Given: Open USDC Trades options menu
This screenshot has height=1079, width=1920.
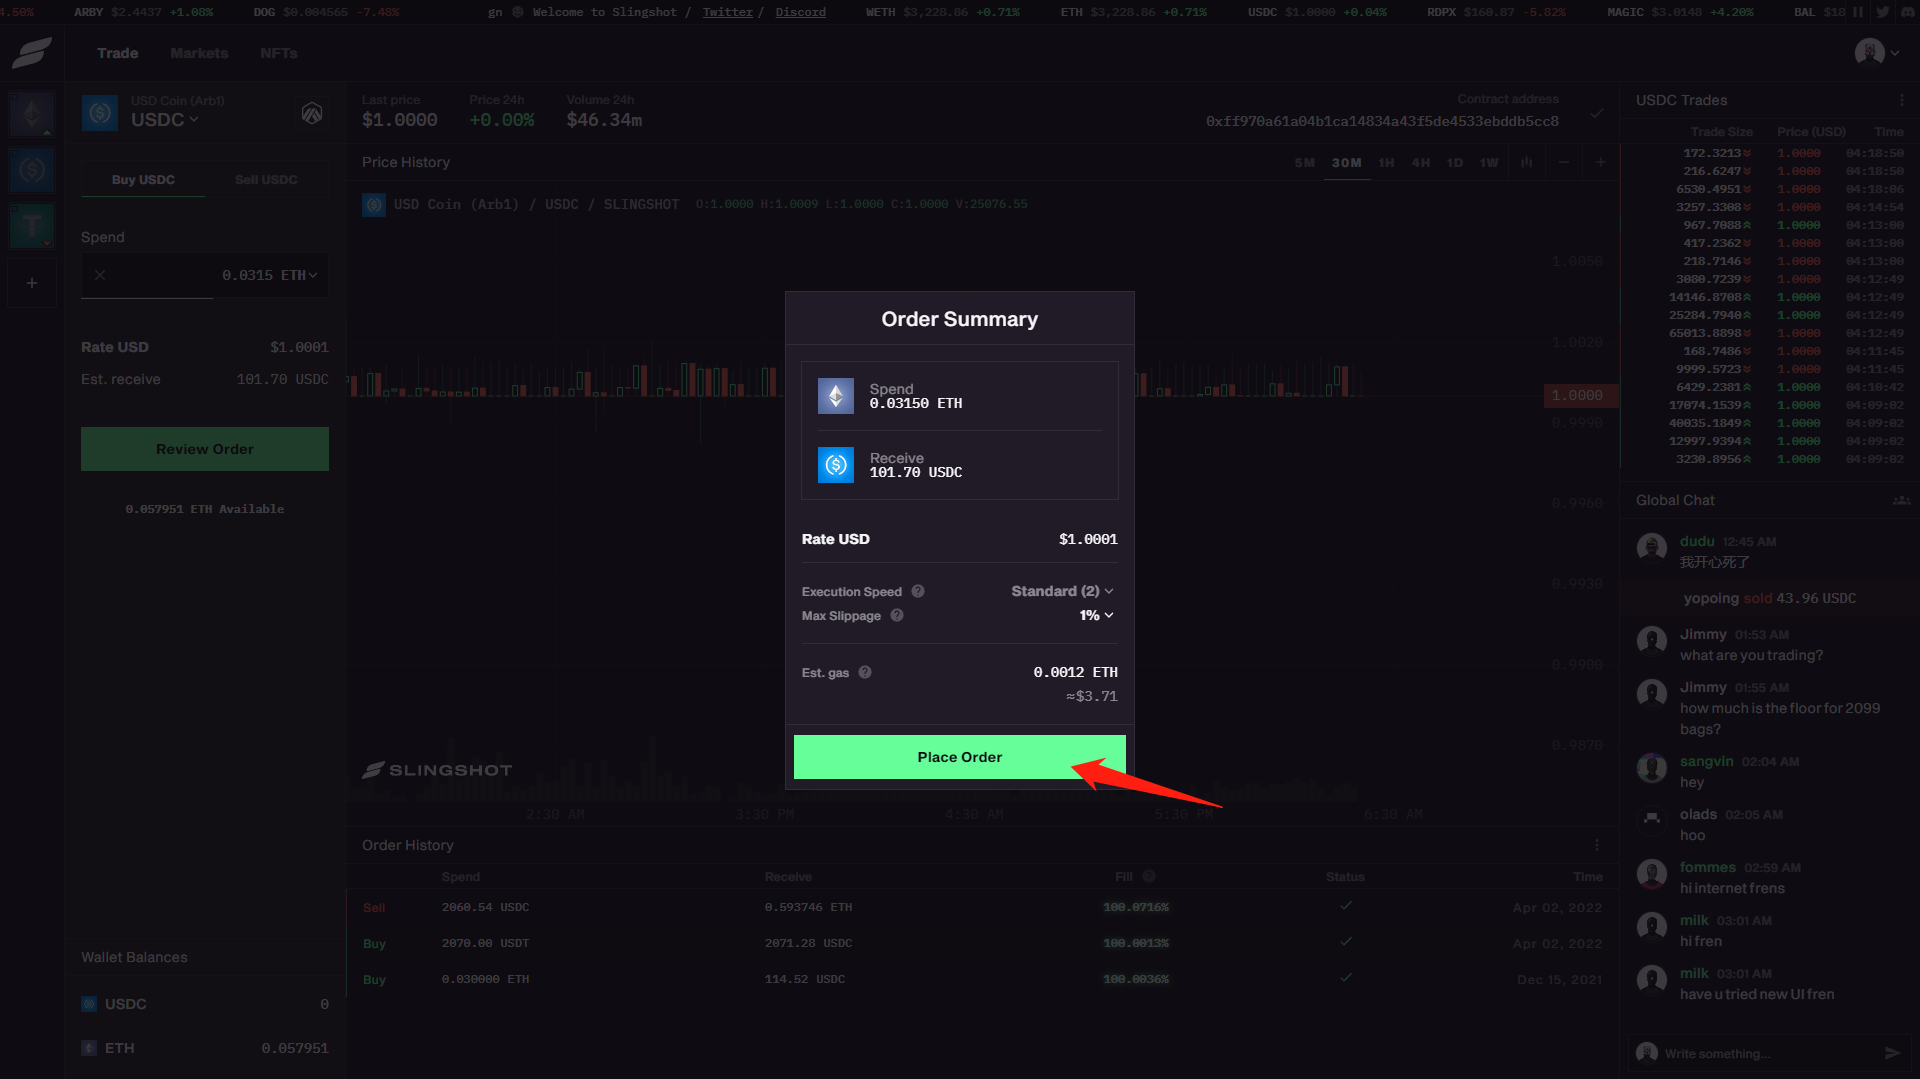Looking at the screenshot, I should [x=1902, y=100].
